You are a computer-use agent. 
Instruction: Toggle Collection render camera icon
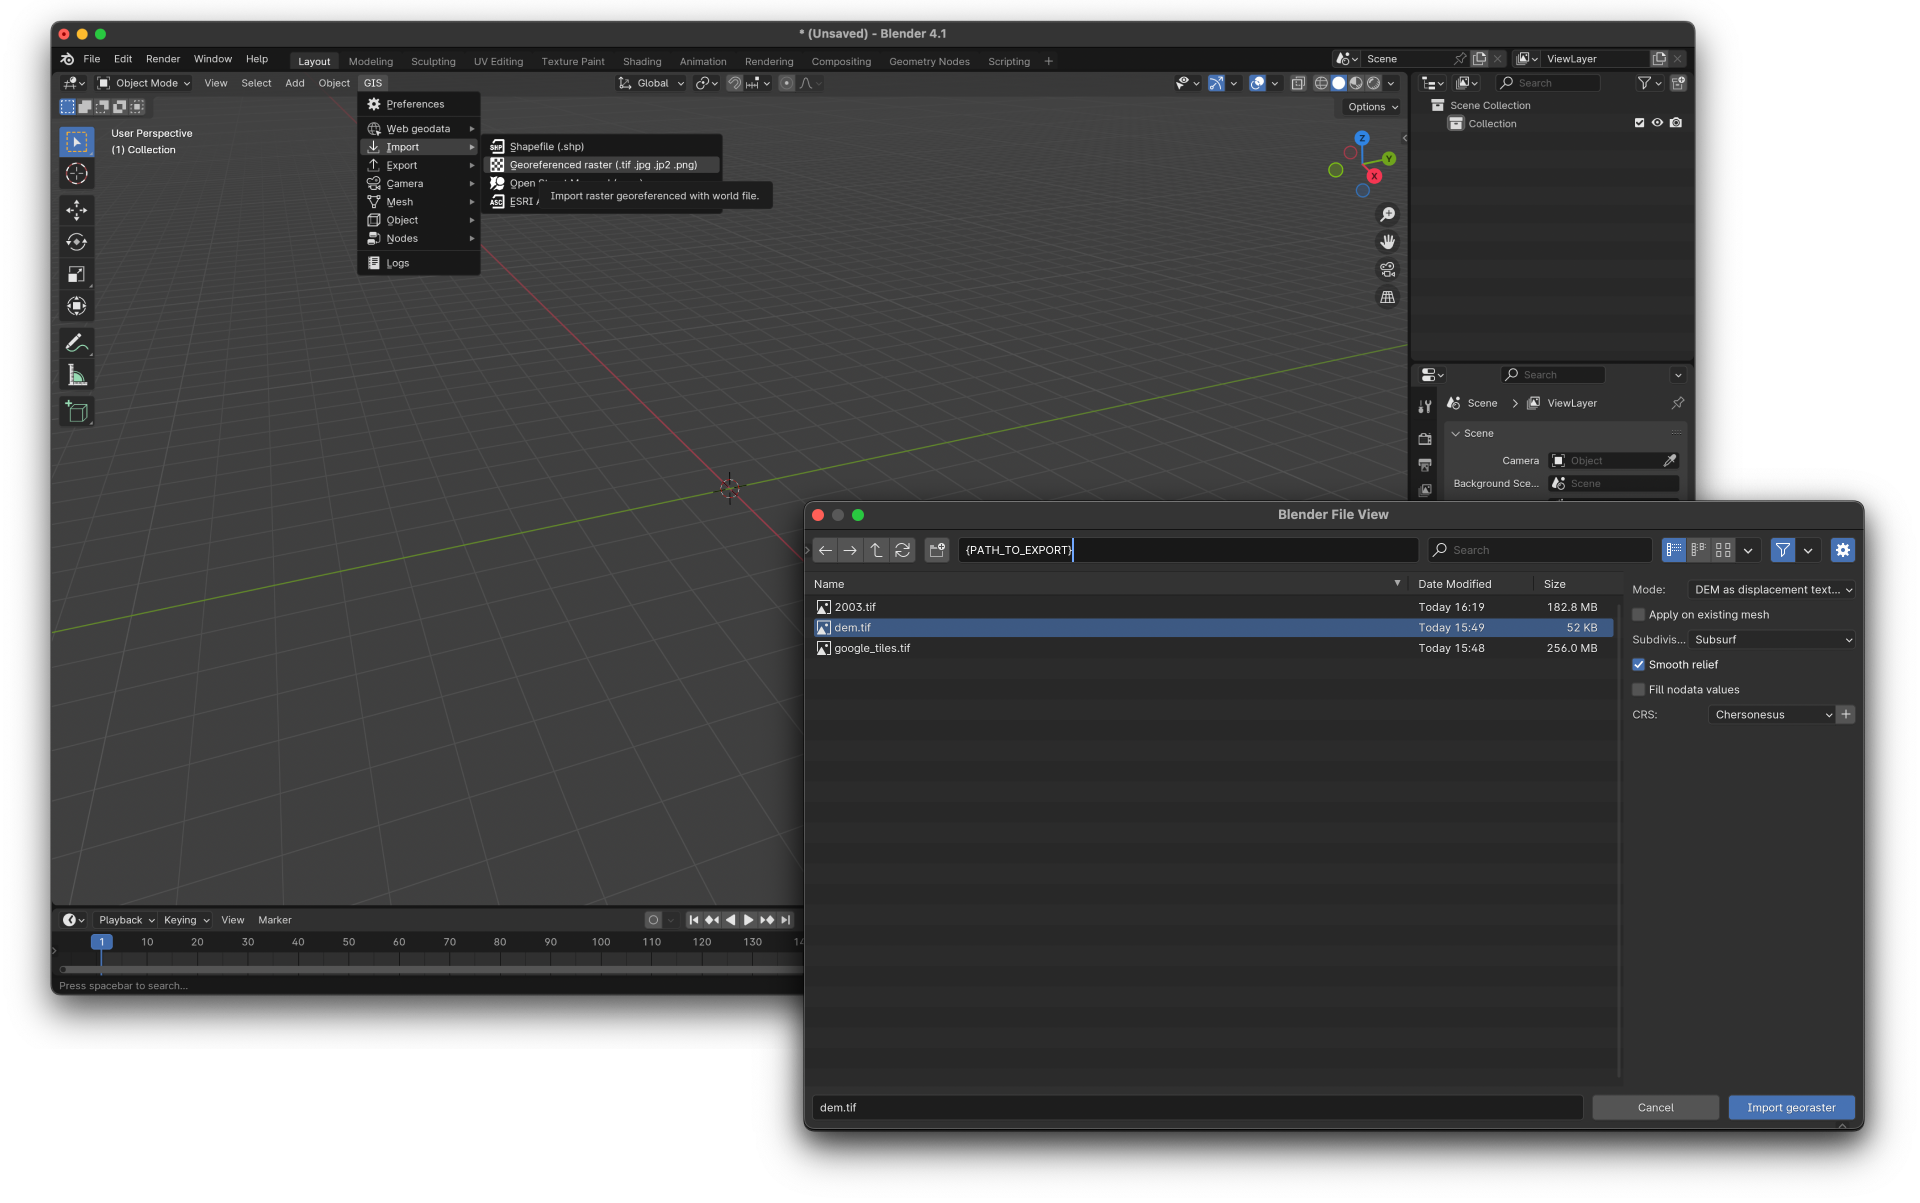pyautogui.click(x=1676, y=123)
